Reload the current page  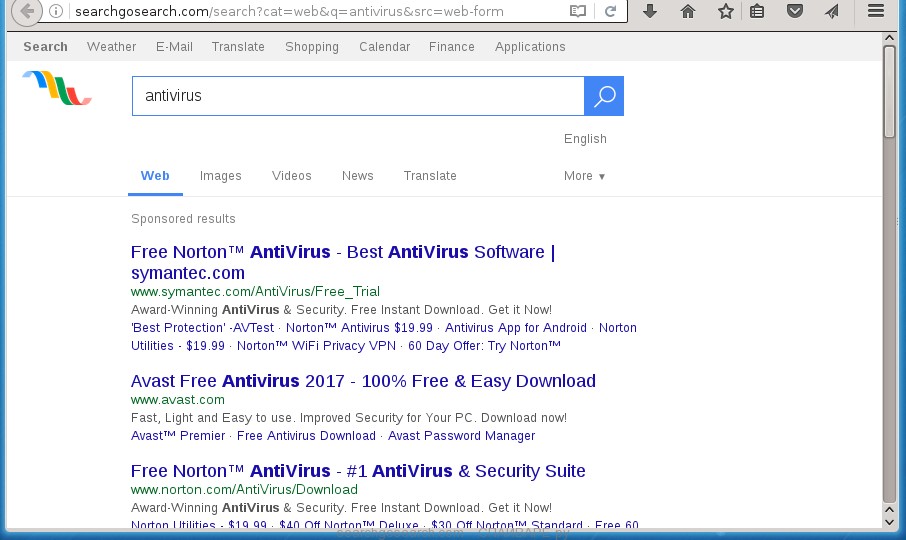610,12
